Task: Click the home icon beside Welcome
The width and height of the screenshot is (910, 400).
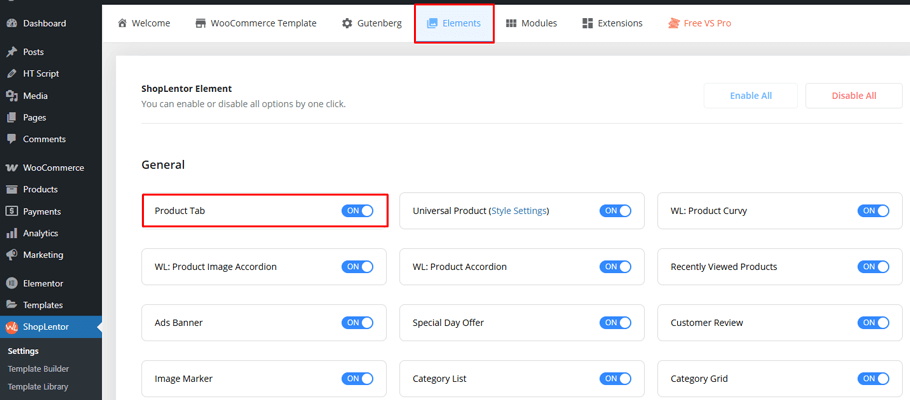Action: click(x=122, y=23)
